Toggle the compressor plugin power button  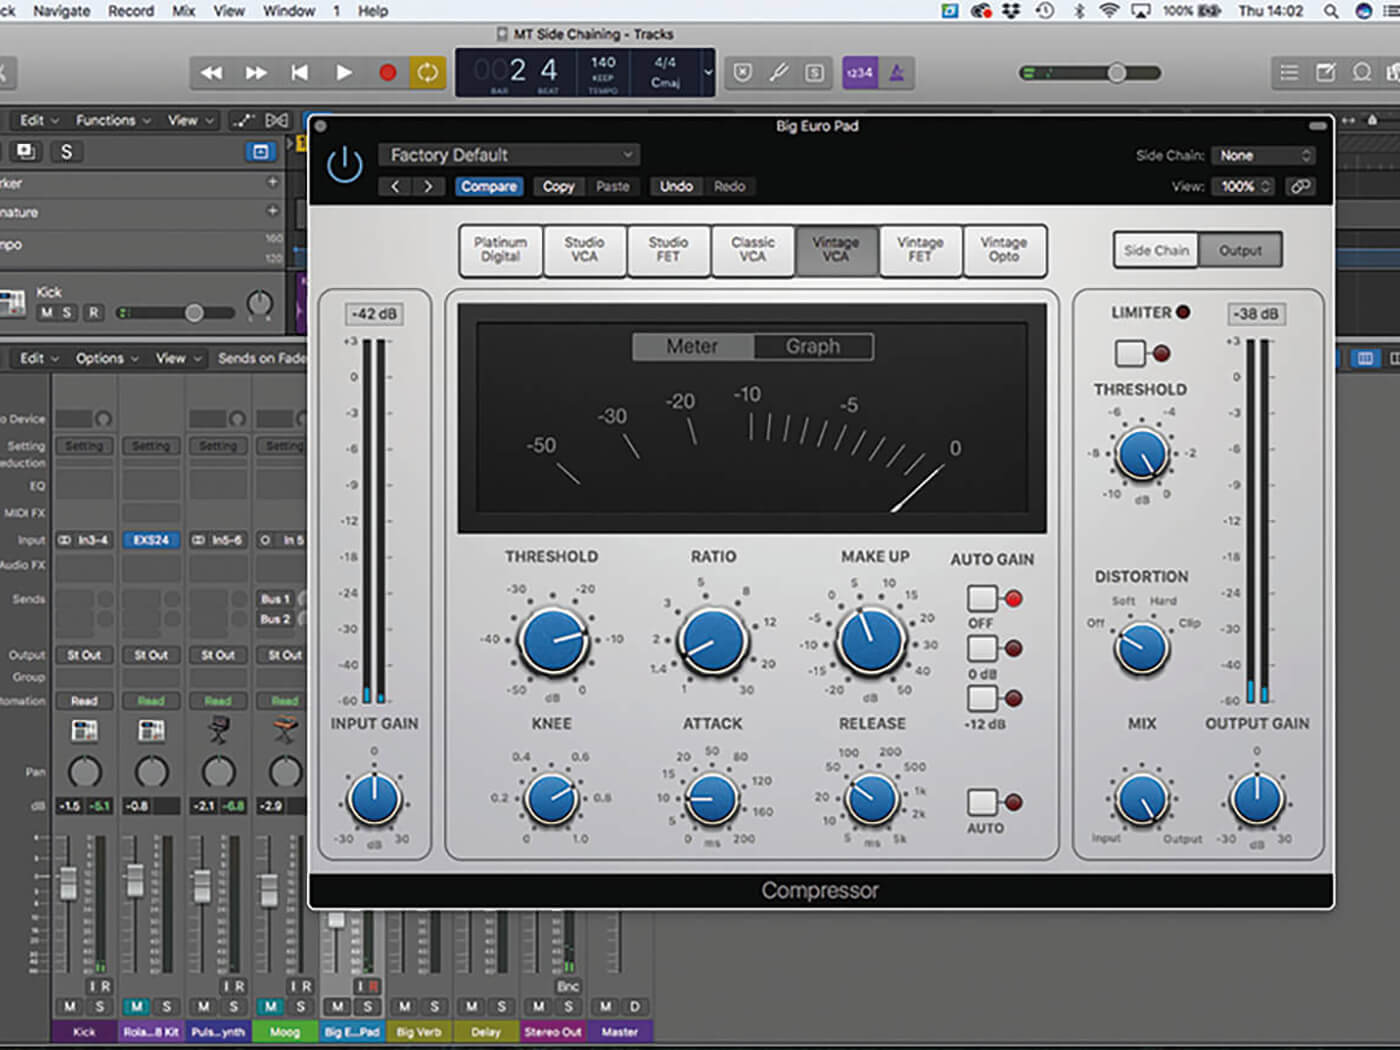click(x=345, y=165)
